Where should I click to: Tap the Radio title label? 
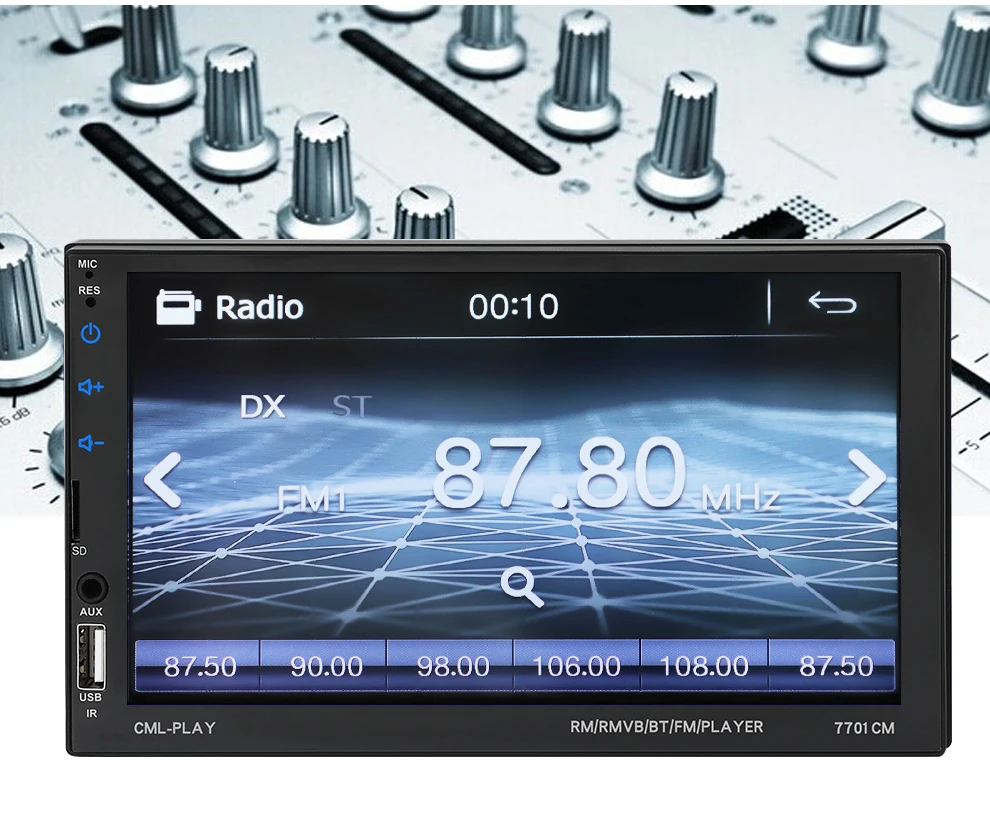[x=259, y=307]
